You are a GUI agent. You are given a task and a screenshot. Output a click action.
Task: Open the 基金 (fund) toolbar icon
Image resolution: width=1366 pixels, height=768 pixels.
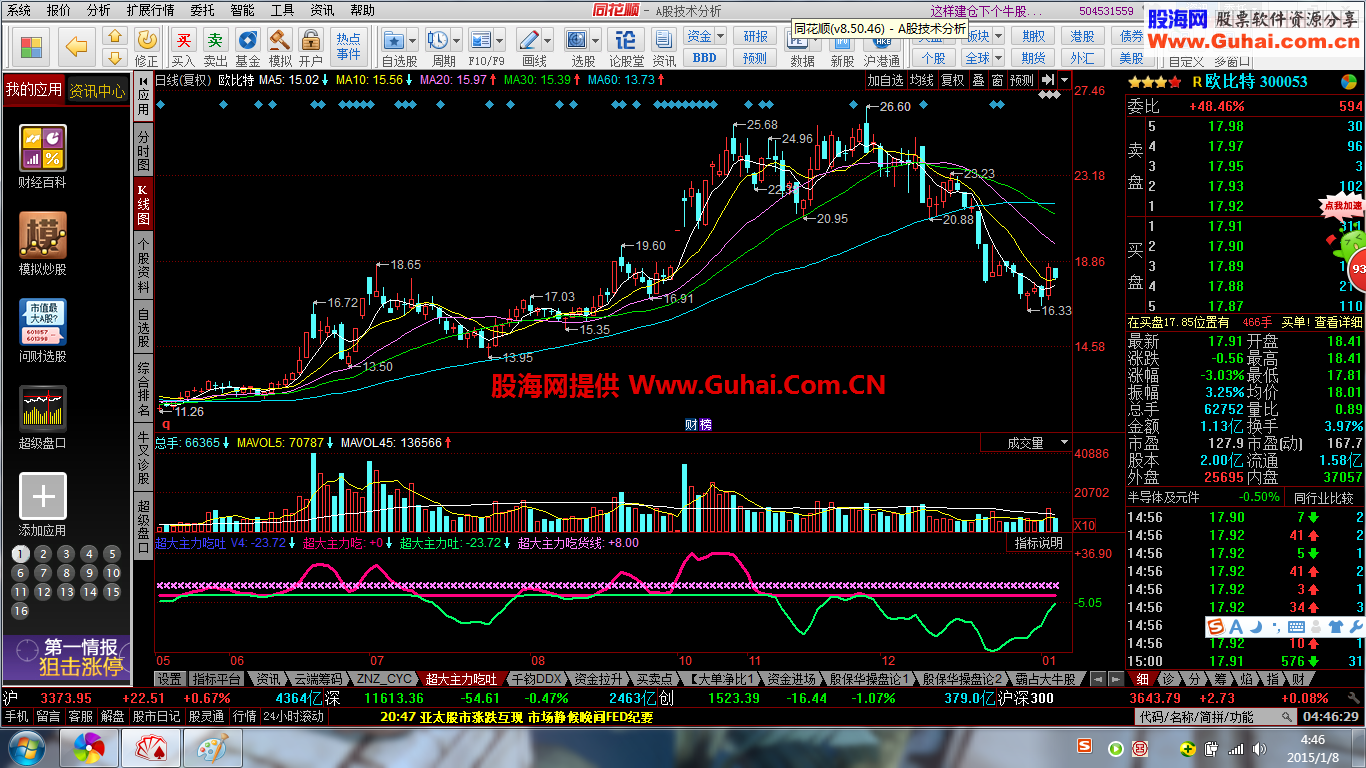point(247,47)
